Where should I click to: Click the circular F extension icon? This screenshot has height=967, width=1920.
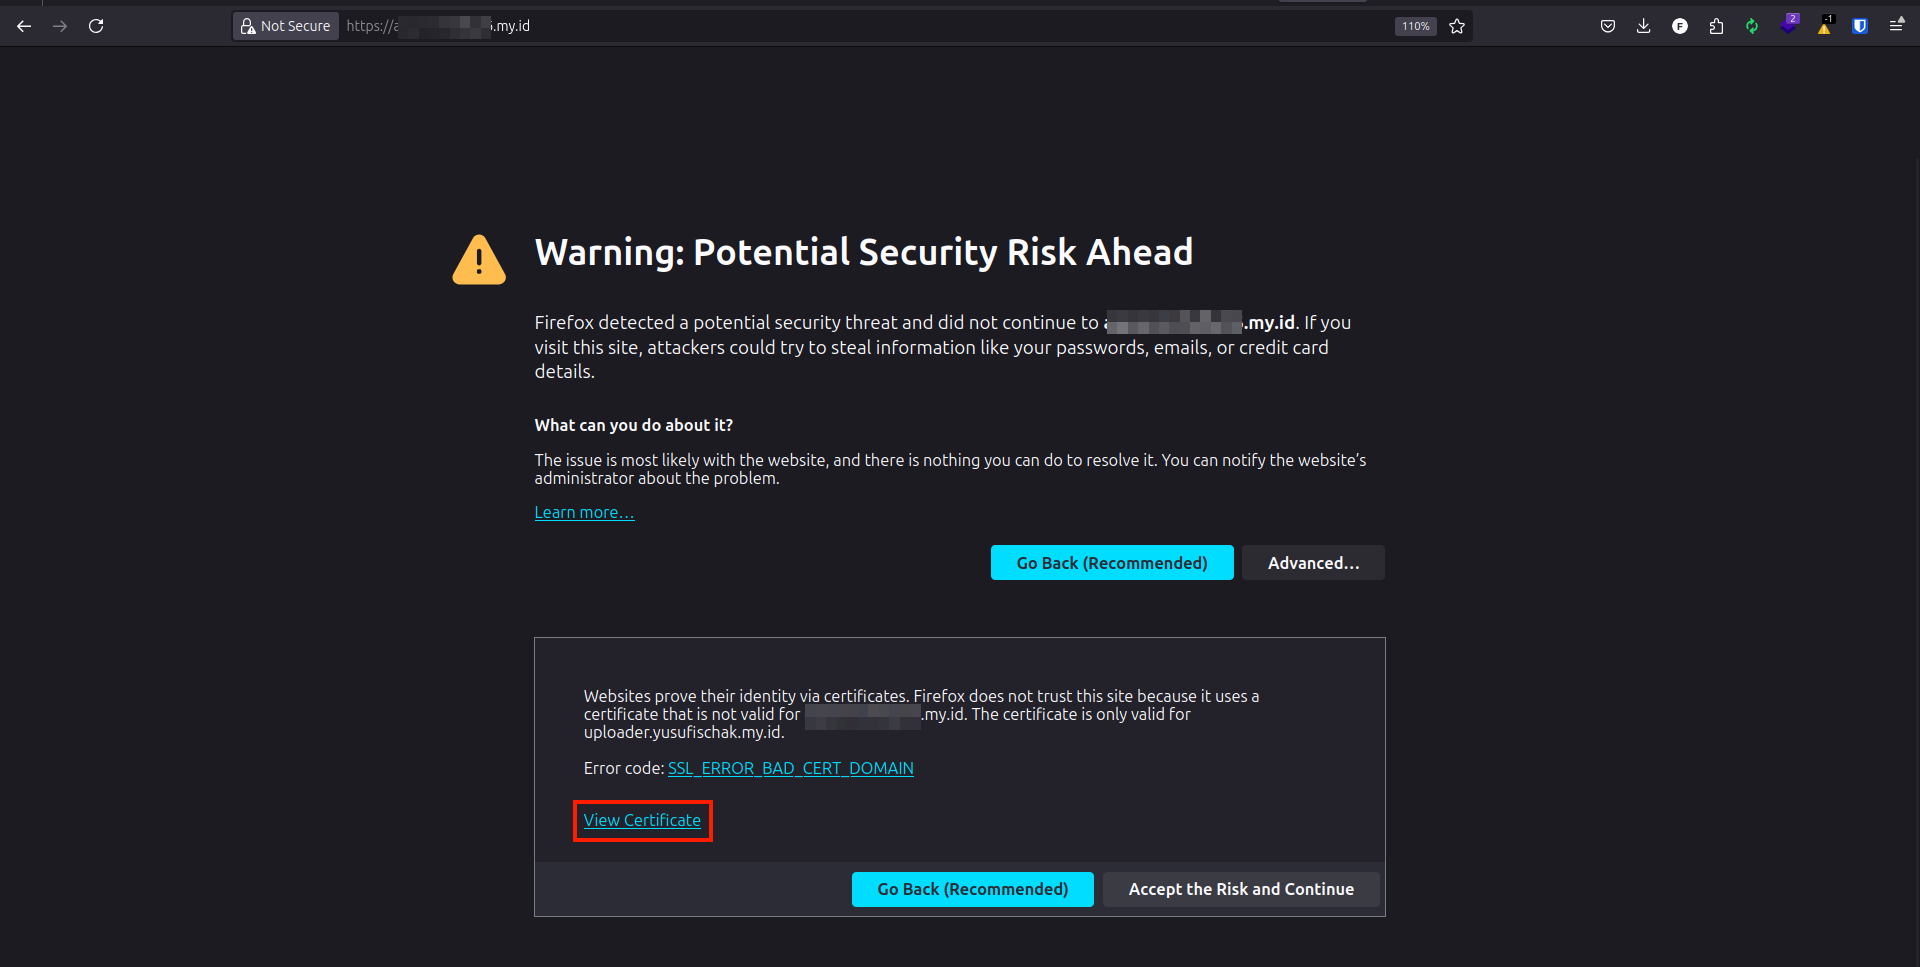tap(1680, 26)
